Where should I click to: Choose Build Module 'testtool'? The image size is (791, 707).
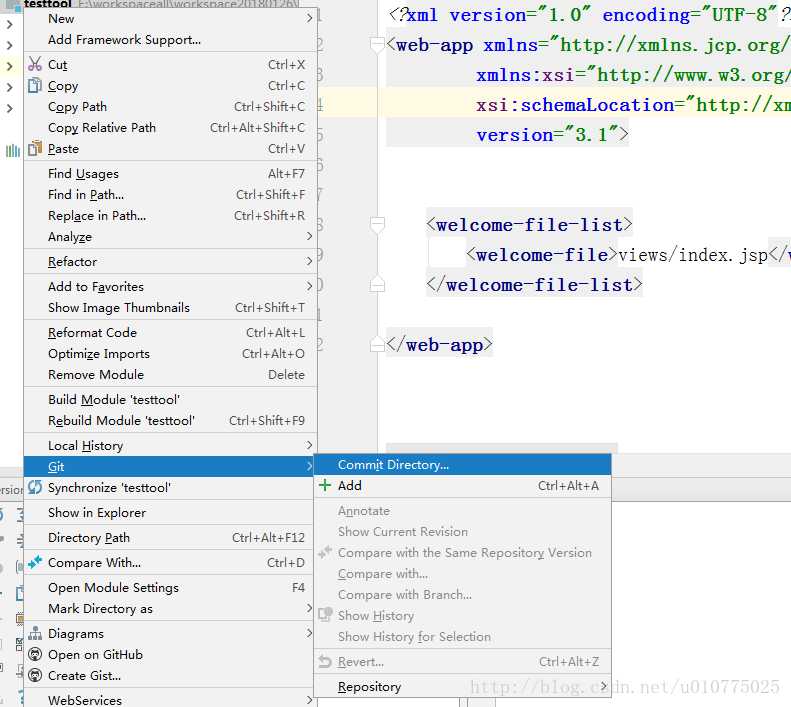click(x=170, y=399)
